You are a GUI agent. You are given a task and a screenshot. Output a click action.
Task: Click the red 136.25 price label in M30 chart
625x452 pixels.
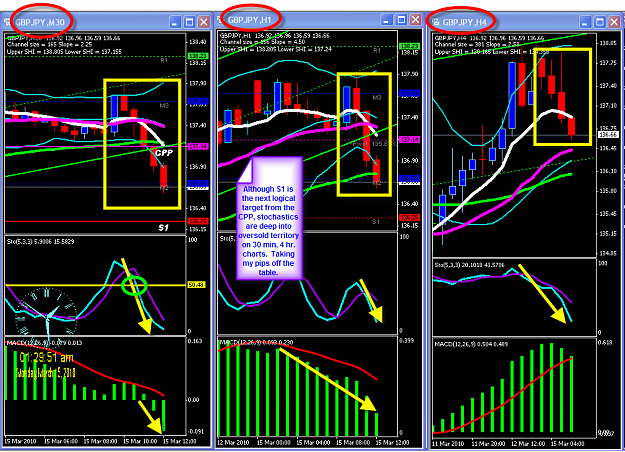(x=198, y=221)
